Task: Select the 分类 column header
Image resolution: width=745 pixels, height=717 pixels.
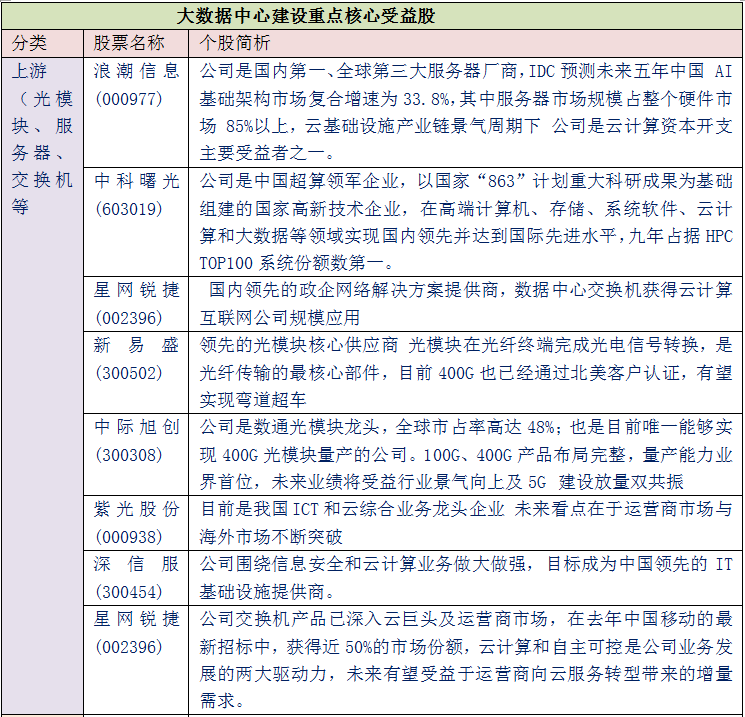Action: [29, 43]
